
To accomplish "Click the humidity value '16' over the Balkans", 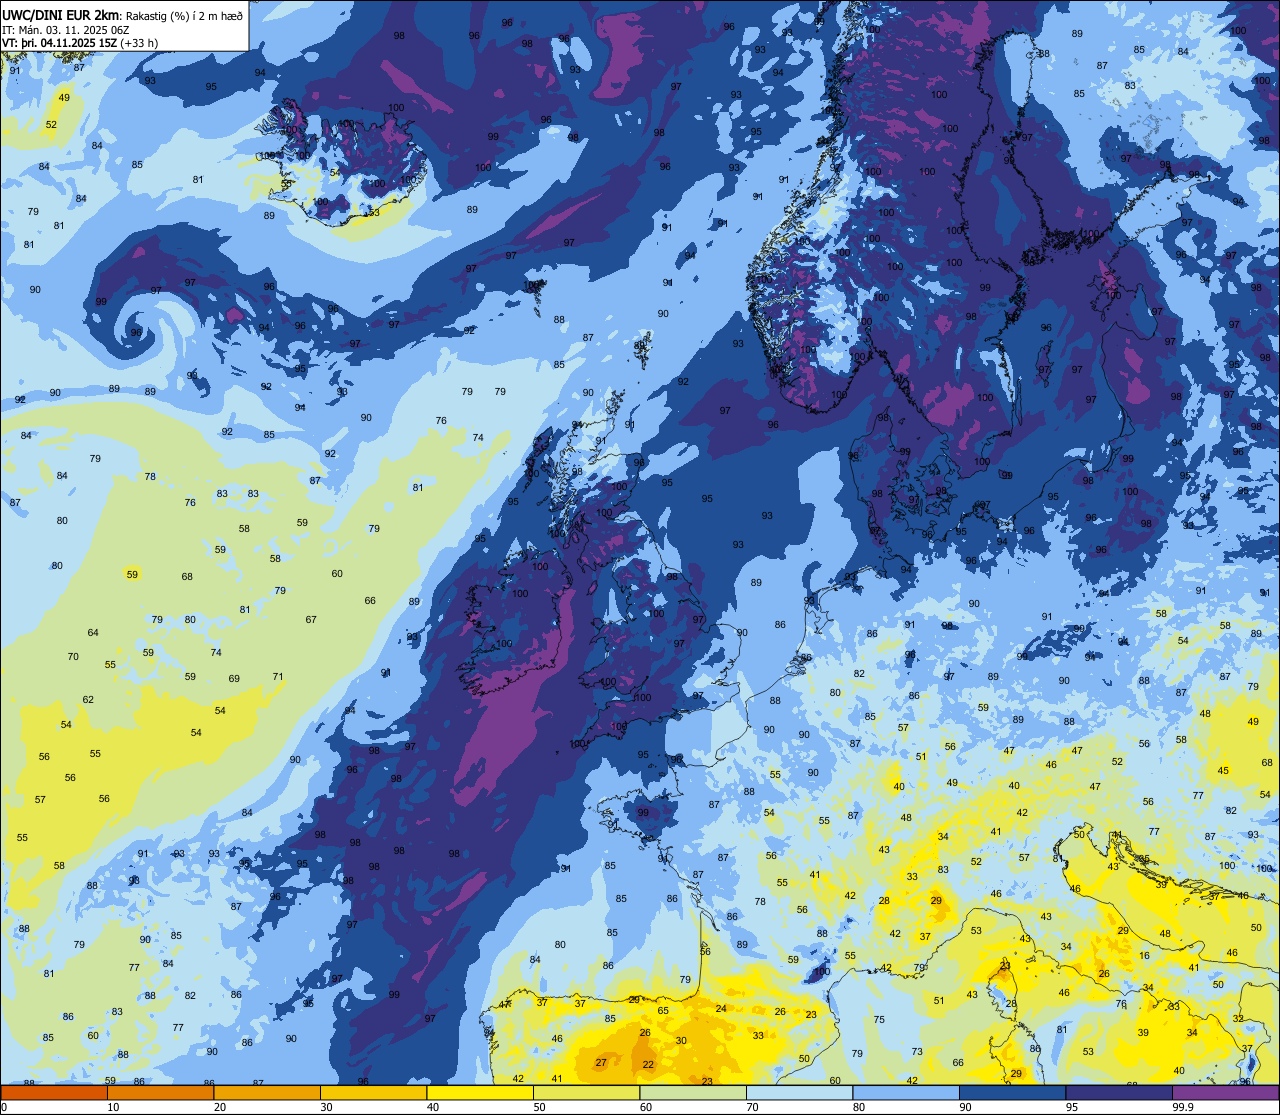I will click(1144, 955).
